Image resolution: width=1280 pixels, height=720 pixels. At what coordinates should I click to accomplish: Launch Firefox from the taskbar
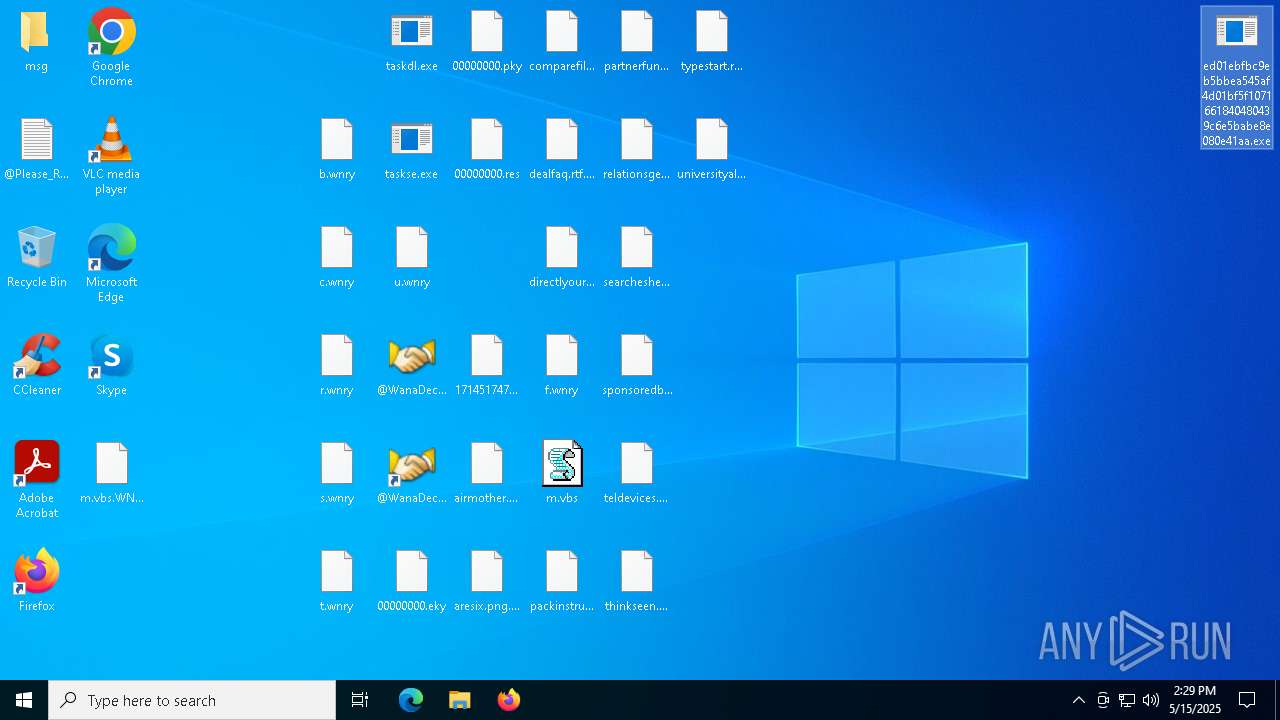pos(509,700)
